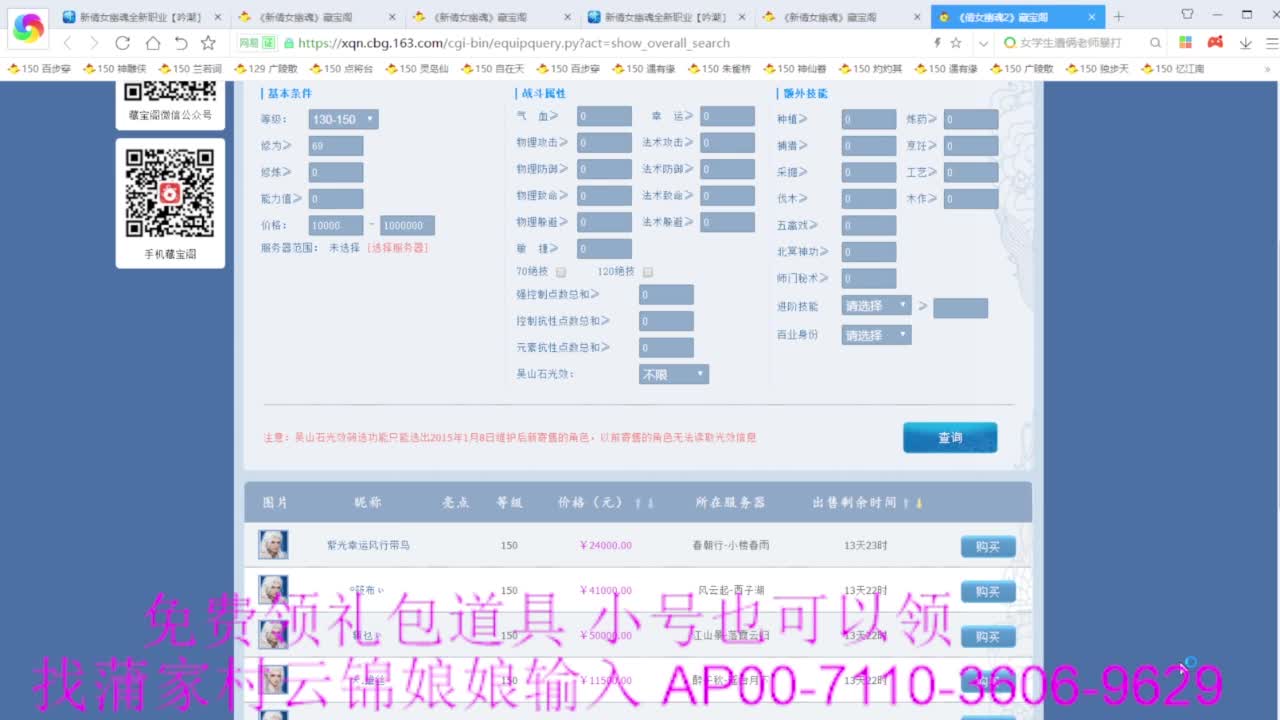
Task: Open the 等级 130-150 dropdown
Action: 343,119
